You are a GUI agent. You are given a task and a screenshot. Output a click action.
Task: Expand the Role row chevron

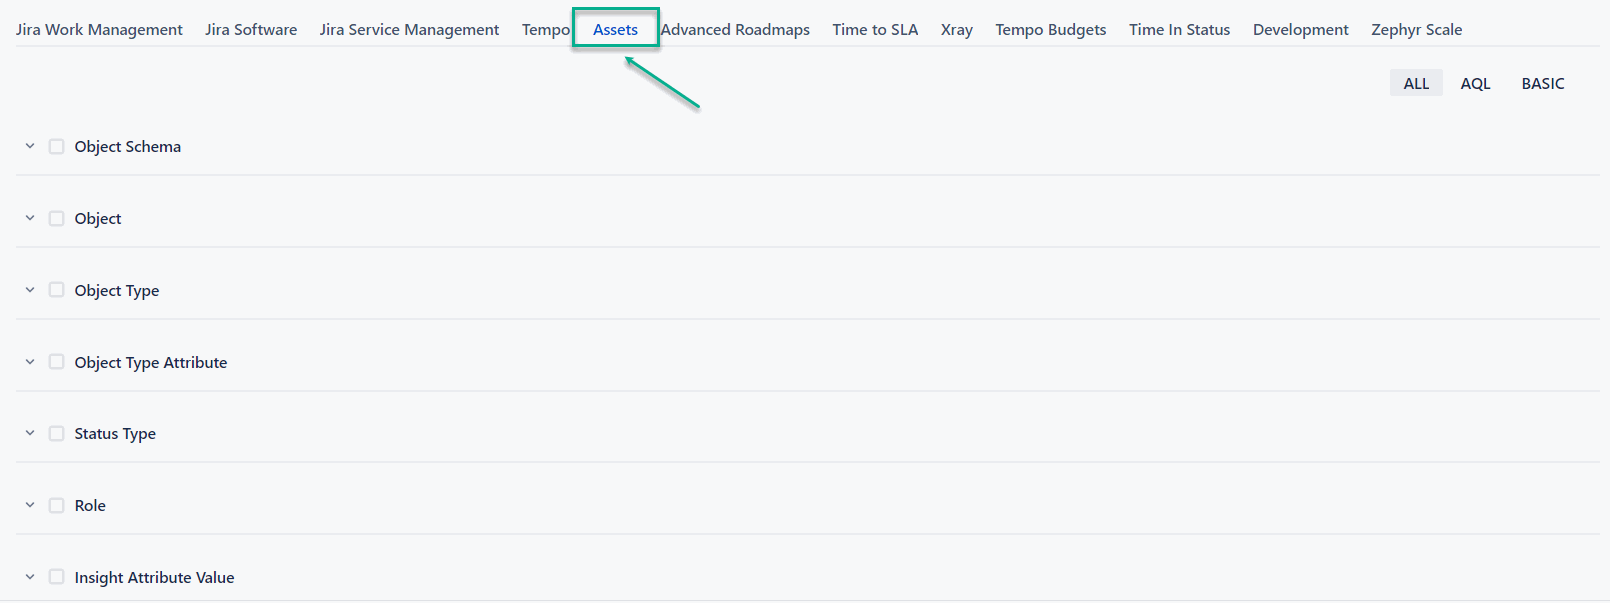[x=30, y=505]
